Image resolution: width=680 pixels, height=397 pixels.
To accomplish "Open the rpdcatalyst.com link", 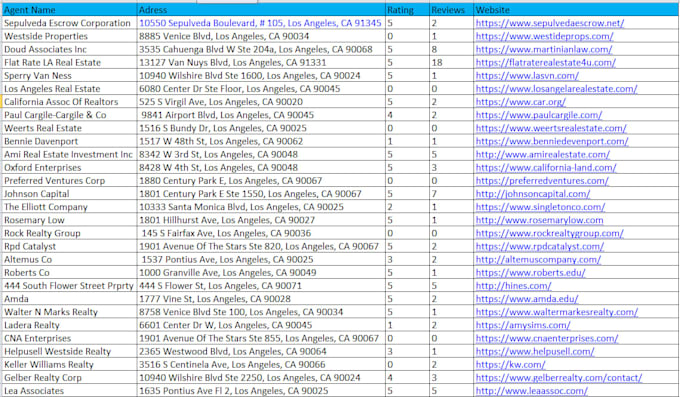I will [x=539, y=246].
